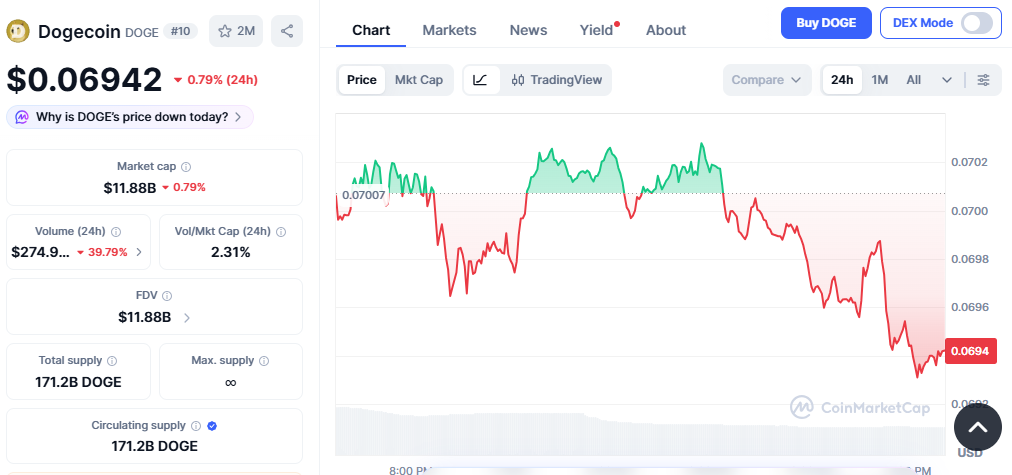Expand Volume (24h) details chevron

139,252
